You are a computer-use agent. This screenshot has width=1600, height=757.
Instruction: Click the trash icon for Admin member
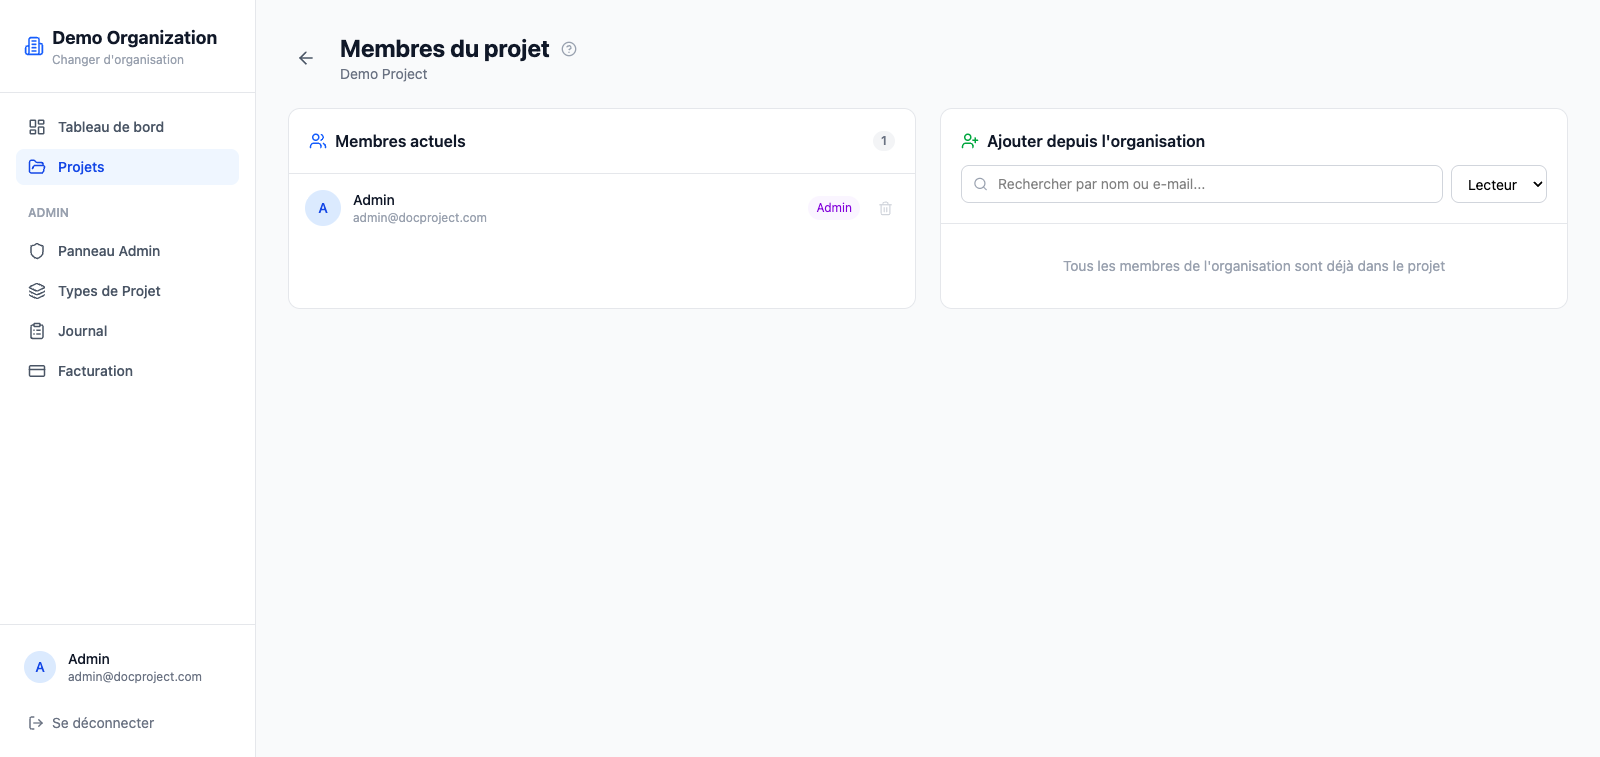pyautogui.click(x=885, y=208)
